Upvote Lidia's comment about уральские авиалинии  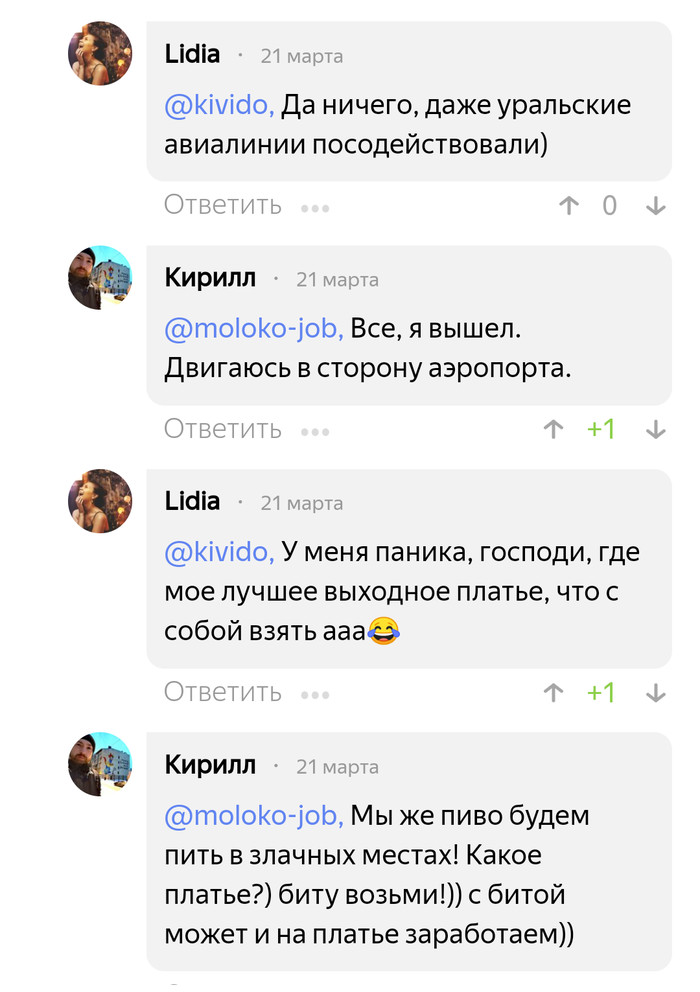click(x=568, y=206)
